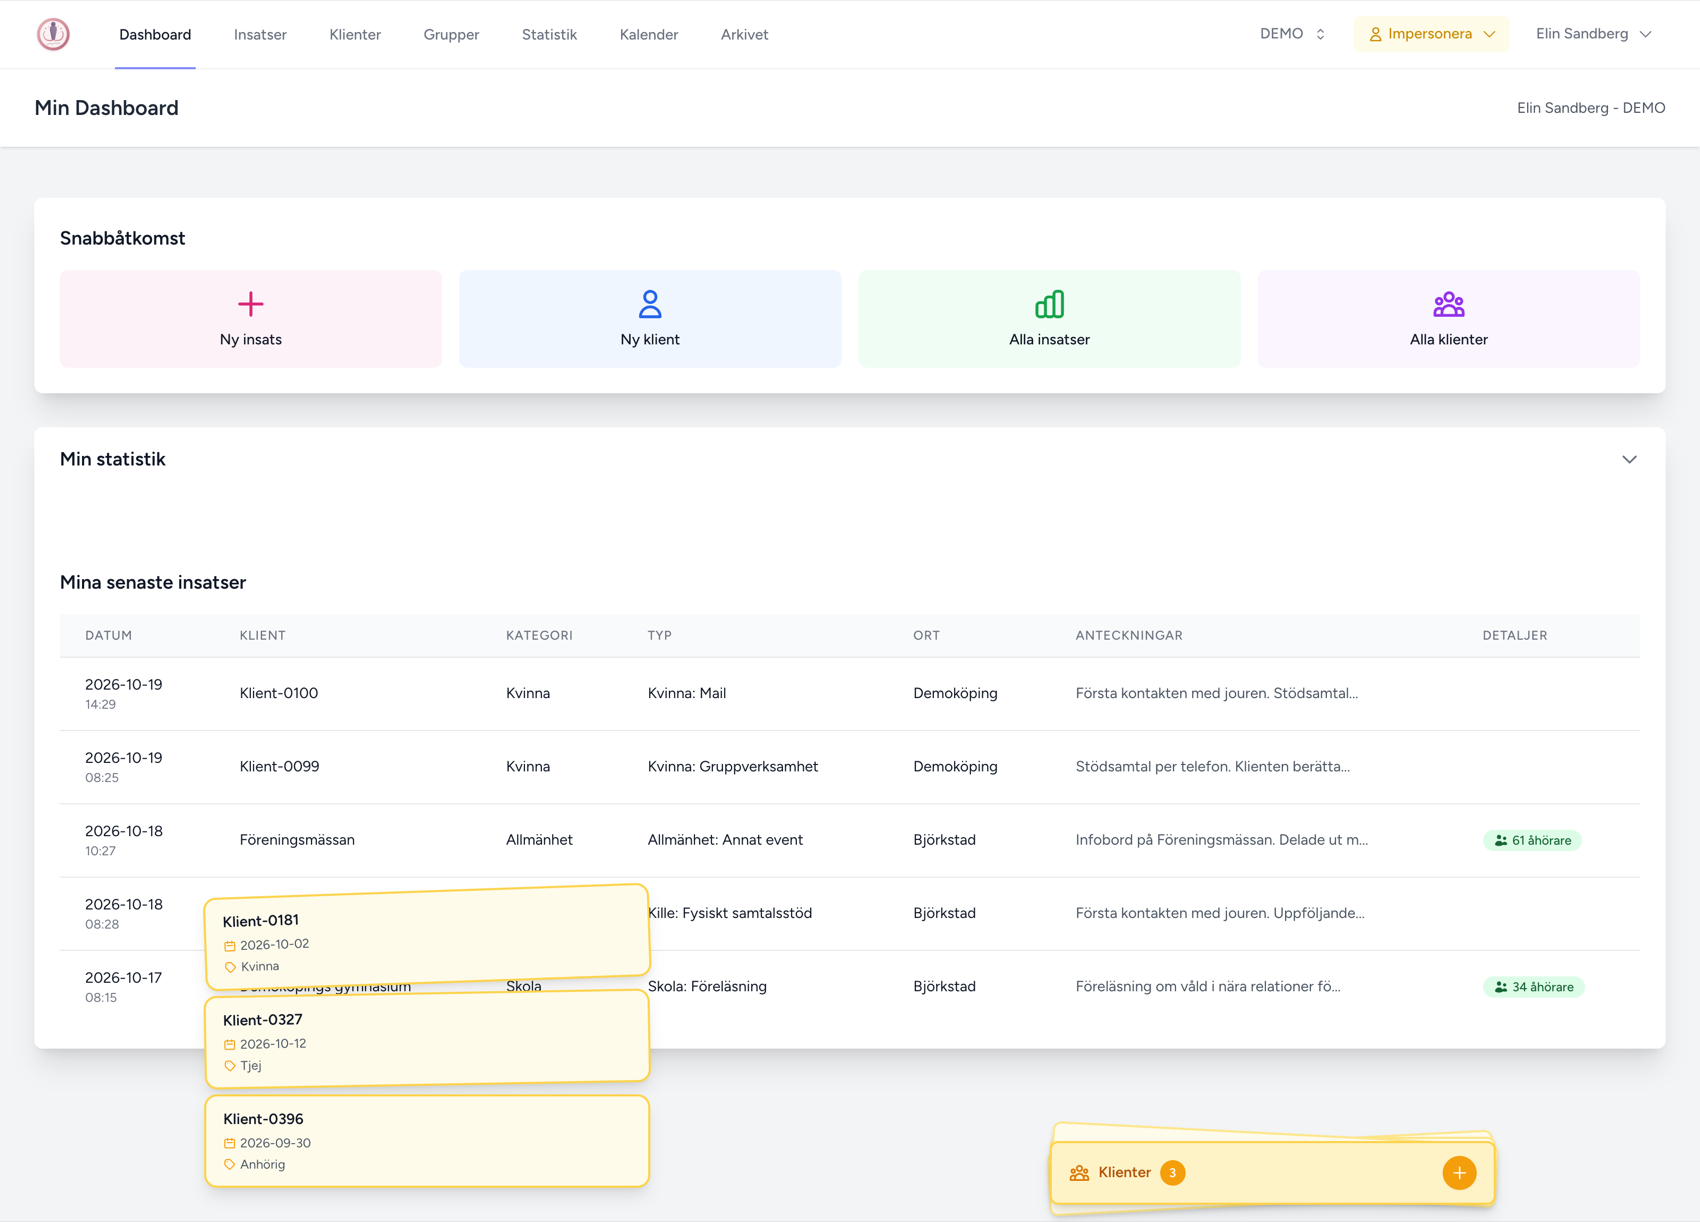Click the Alla insatser shortcut tile
The height and width of the screenshot is (1222, 1700).
point(1049,319)
